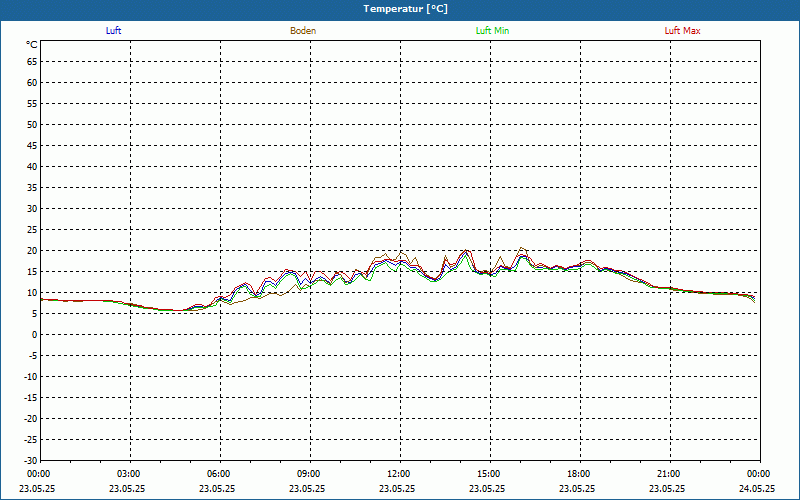Click the 03:00 time axis label
This screenshot has width=800, height=500.
click(130, 474)
